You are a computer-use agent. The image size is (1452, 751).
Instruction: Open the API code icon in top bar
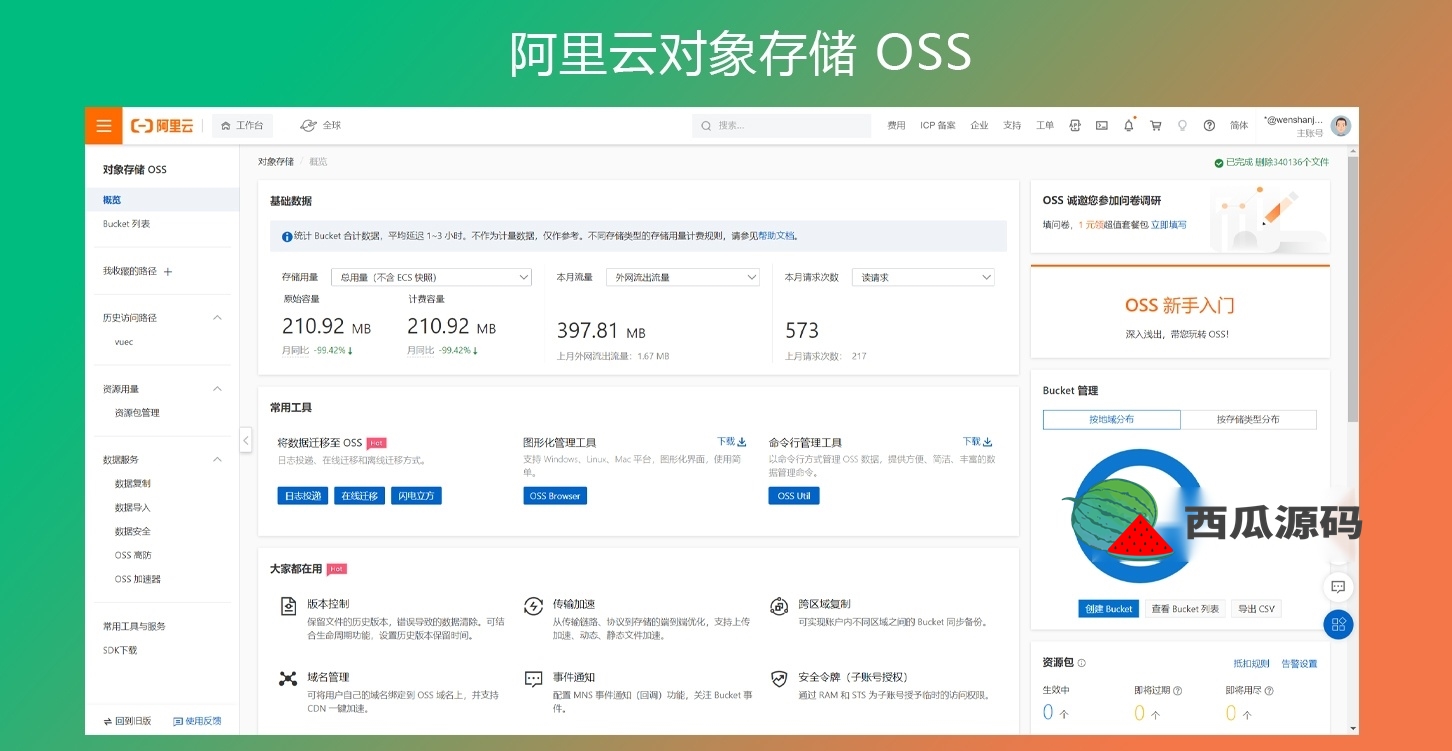(1075, 126)
